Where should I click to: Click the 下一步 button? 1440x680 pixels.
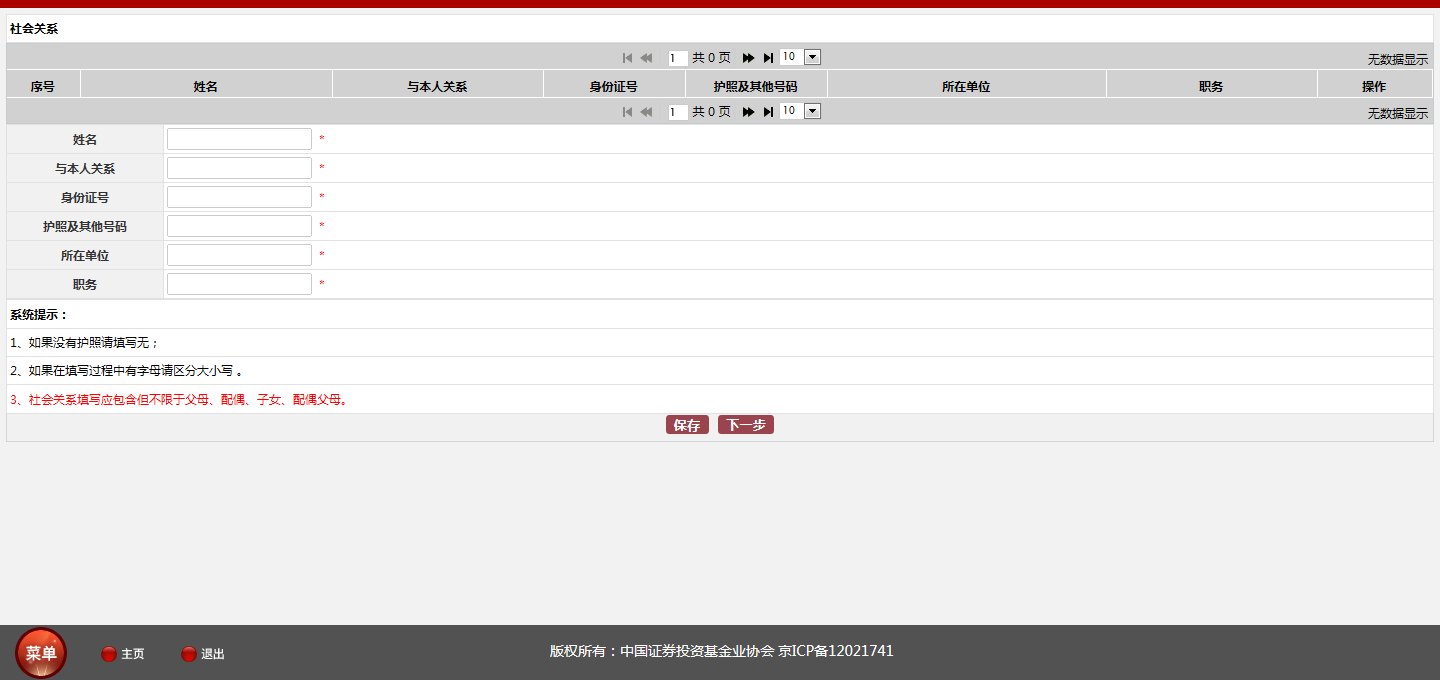[x=746, y=425]
